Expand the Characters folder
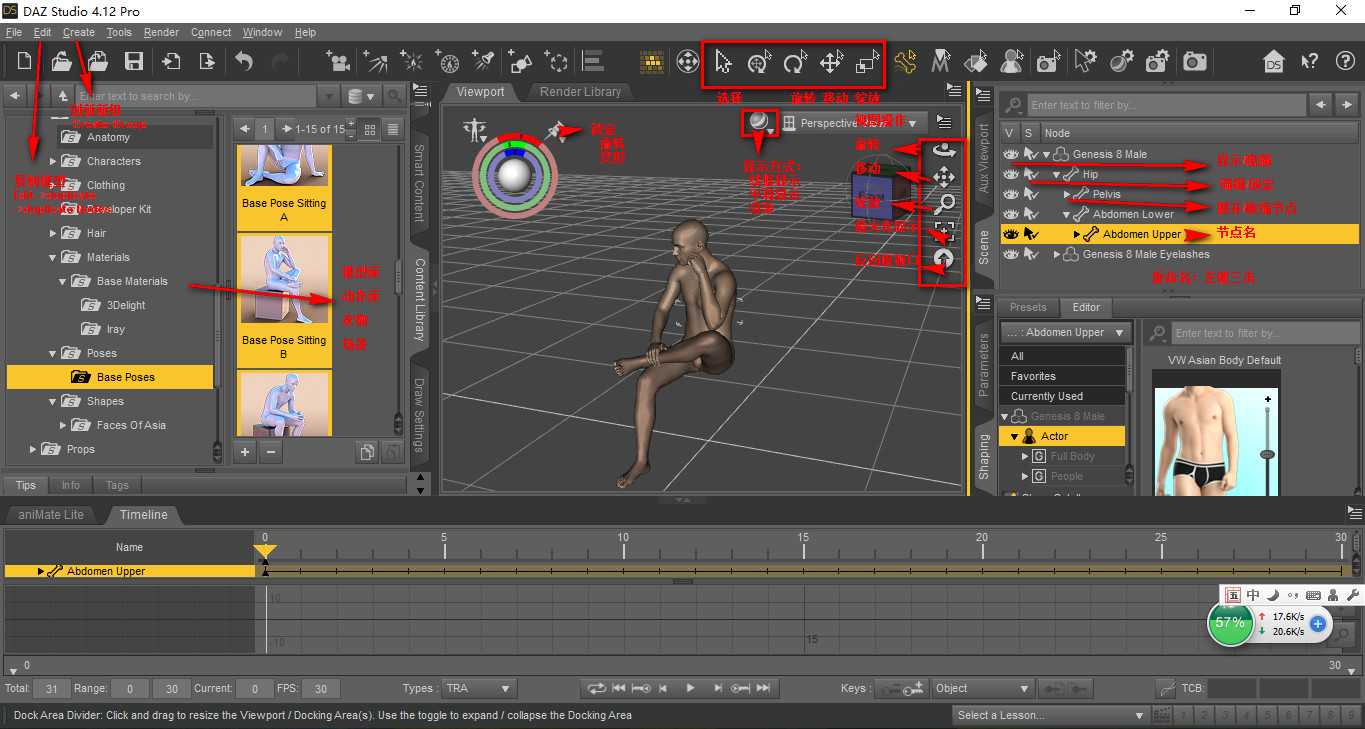The height and width of the screenshot is (729, 1365). 53,161
